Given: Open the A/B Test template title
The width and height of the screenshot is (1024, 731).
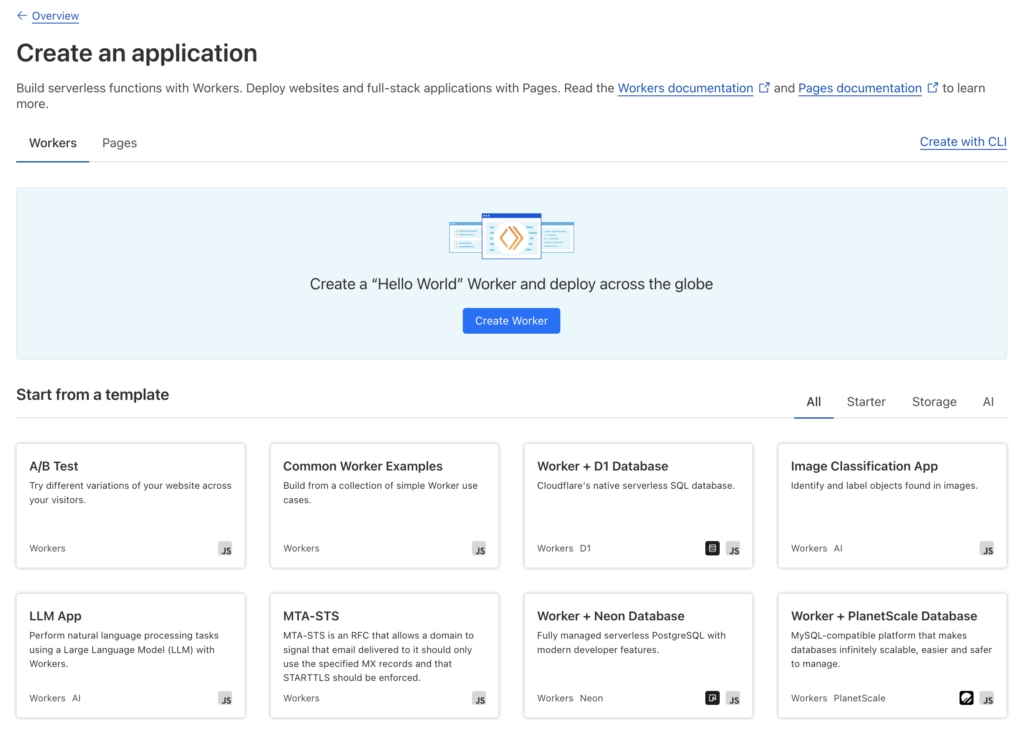Looking at the screenshot, I should click(54, 466).
